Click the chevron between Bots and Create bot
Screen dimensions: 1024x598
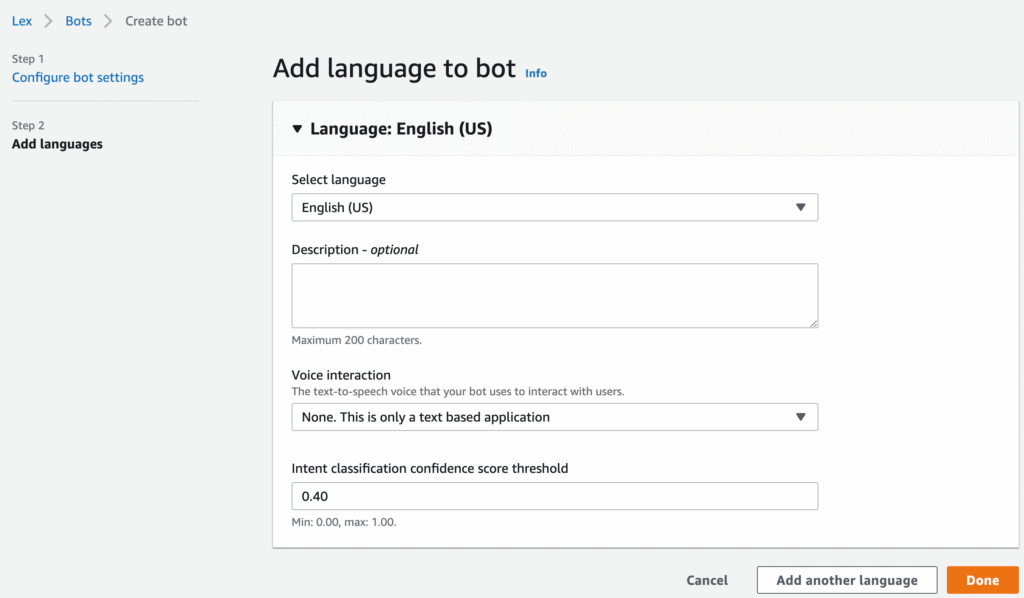[108, 21]
